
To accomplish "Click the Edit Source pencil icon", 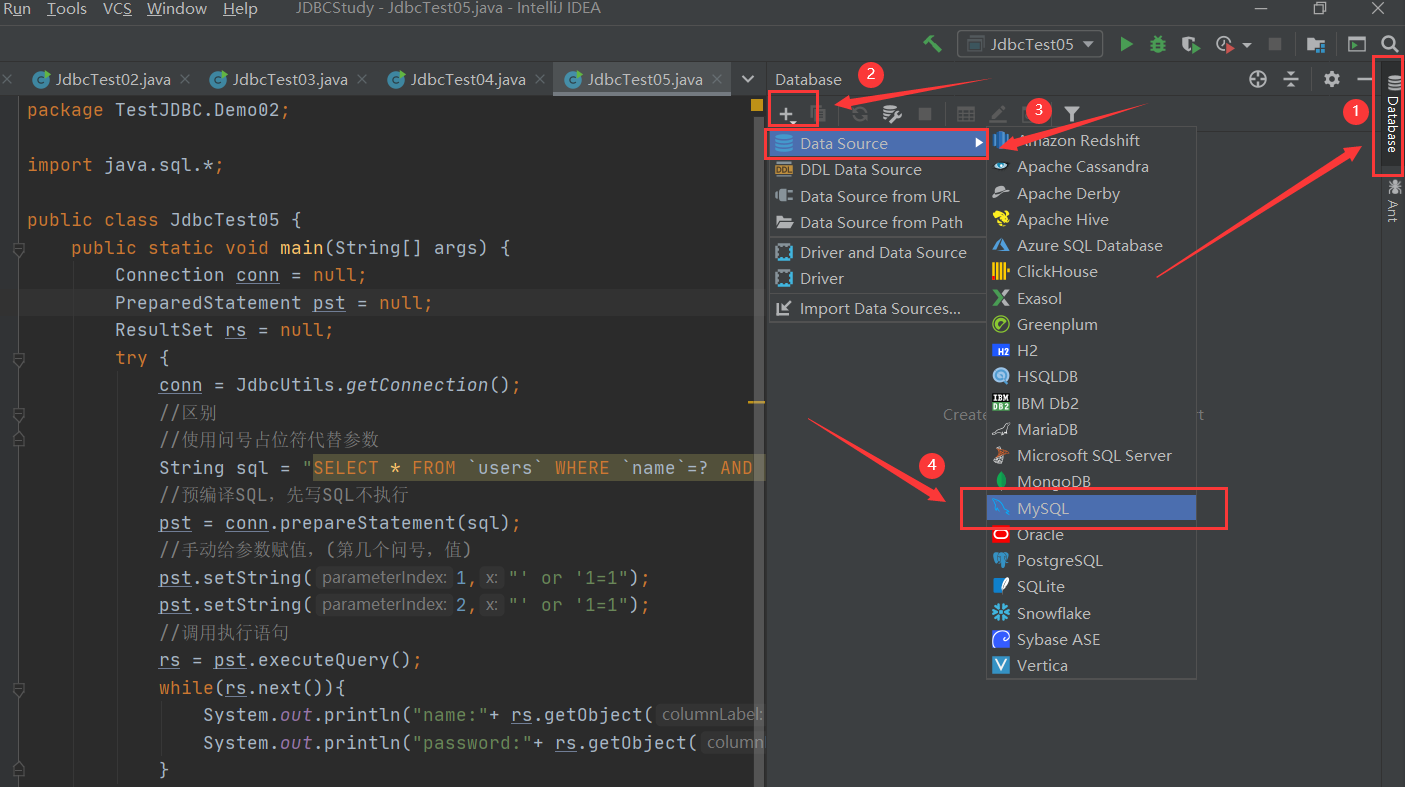I will point(998,114).
